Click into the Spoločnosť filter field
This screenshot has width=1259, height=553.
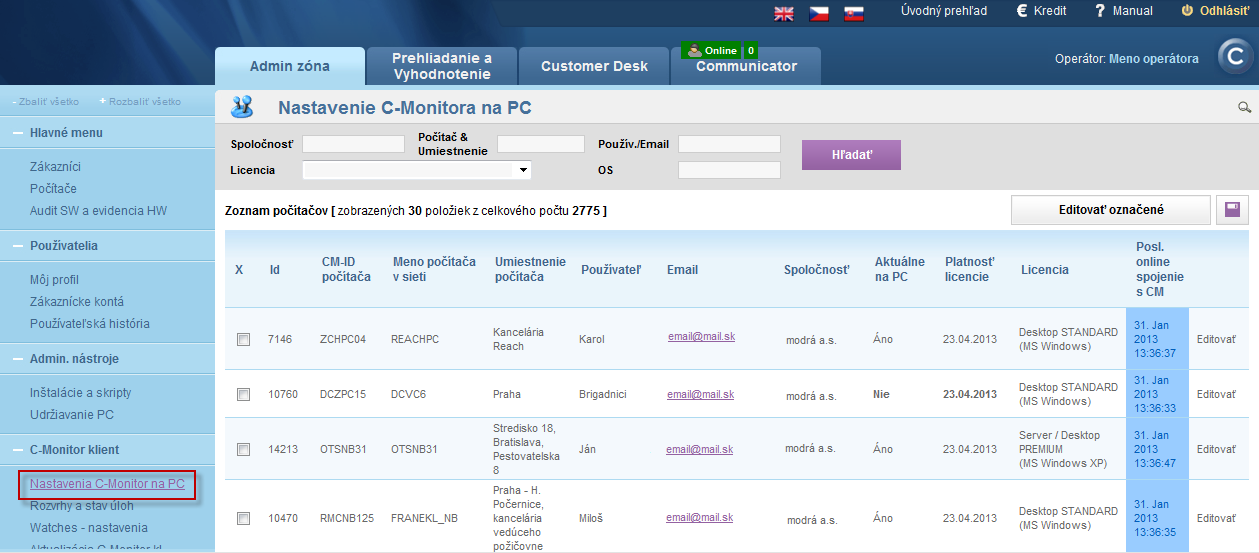[353, 144]
